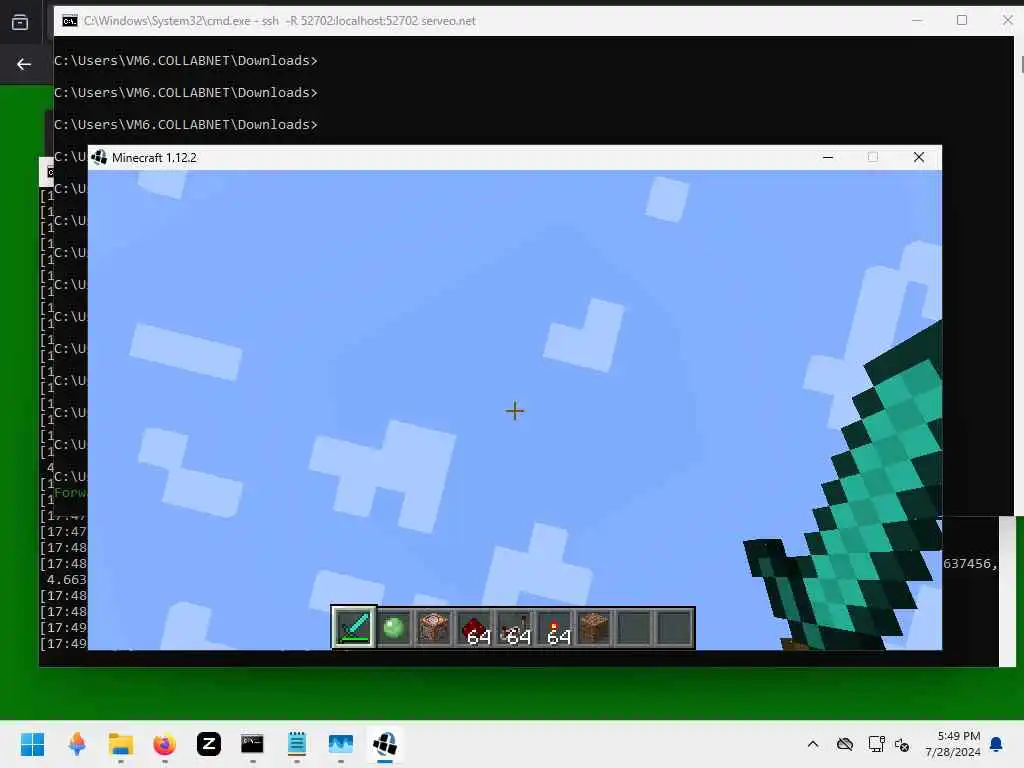
Task: Switch to the Minecraft taskbar icon
Action: click(x=385, y=744)
